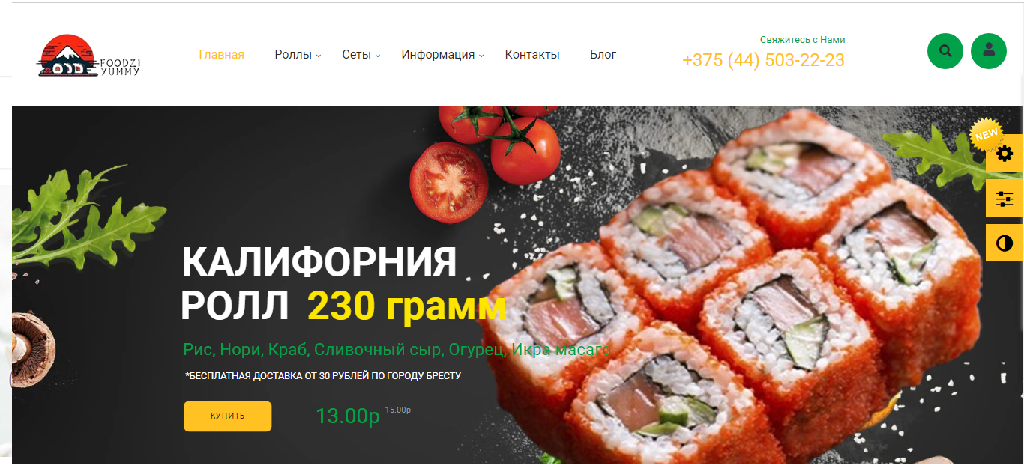Image resolution: width=1024 pixels, height=464 pixels.
Task: Click the Свяжитесь с Нами label
Action: (x=803, y=40)
